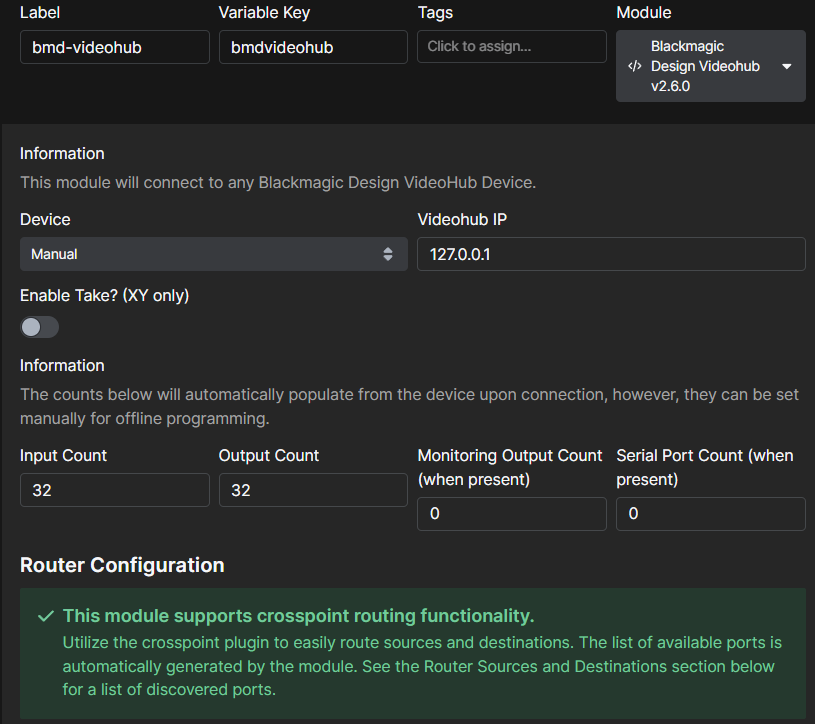Click the Monitoring Output Count field
815x724 pixels.
(511, 514)
